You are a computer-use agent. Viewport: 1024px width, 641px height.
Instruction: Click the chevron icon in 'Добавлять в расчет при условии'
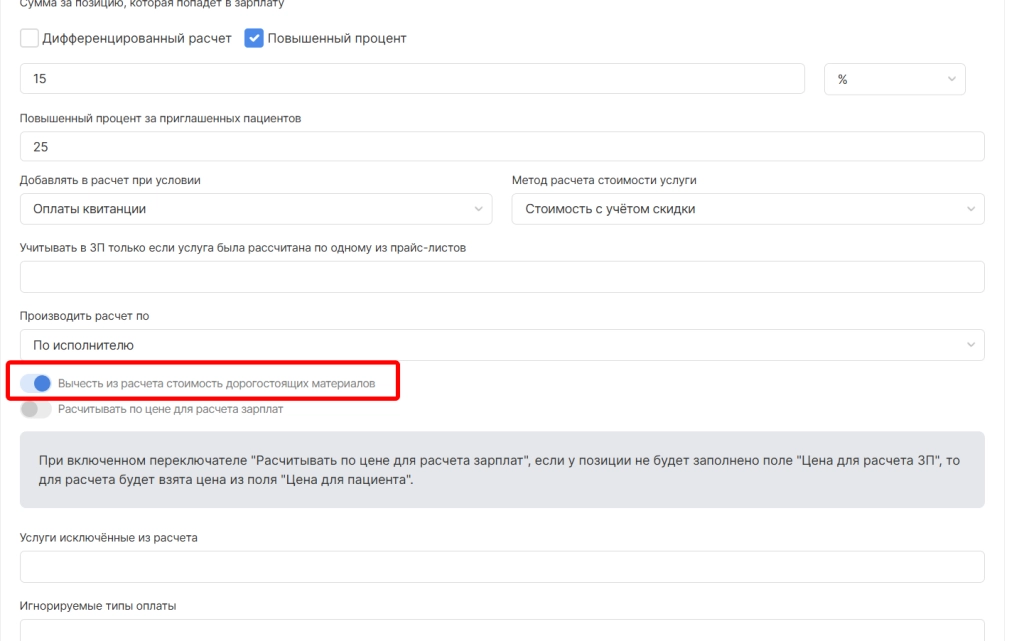coord(477,209)
